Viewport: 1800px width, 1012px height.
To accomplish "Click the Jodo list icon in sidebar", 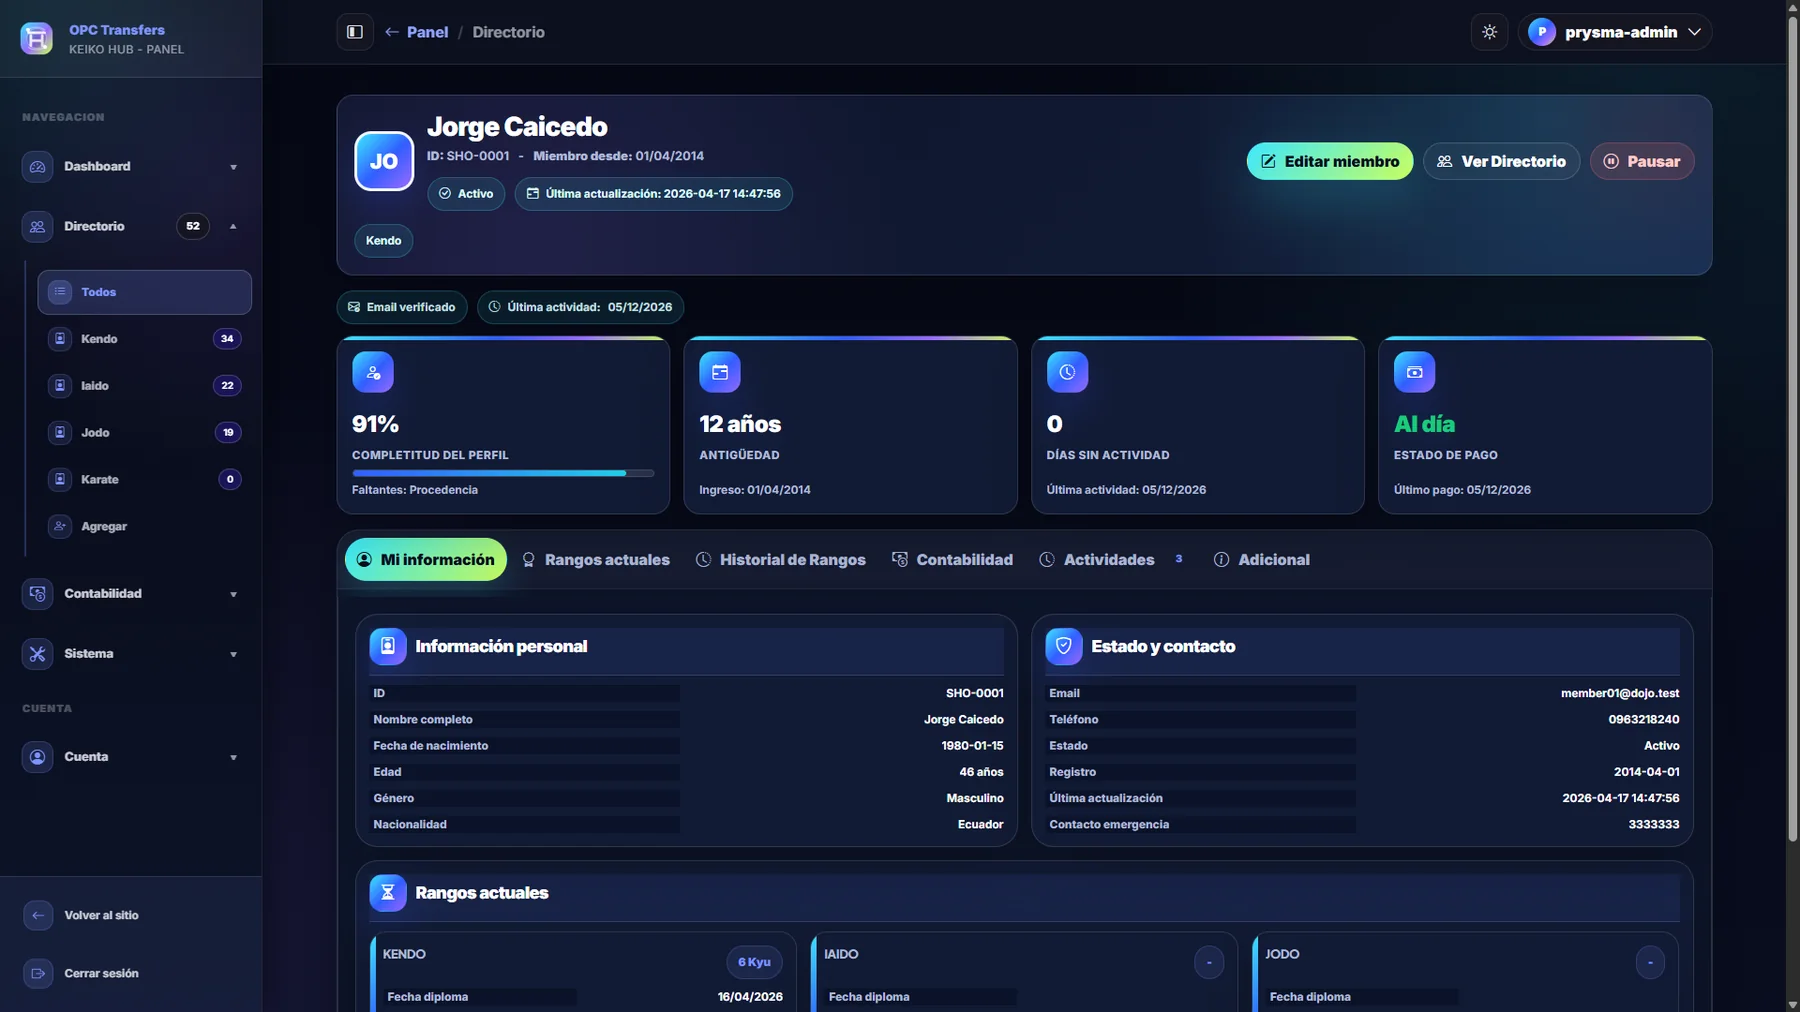I will tap(60, 433).
